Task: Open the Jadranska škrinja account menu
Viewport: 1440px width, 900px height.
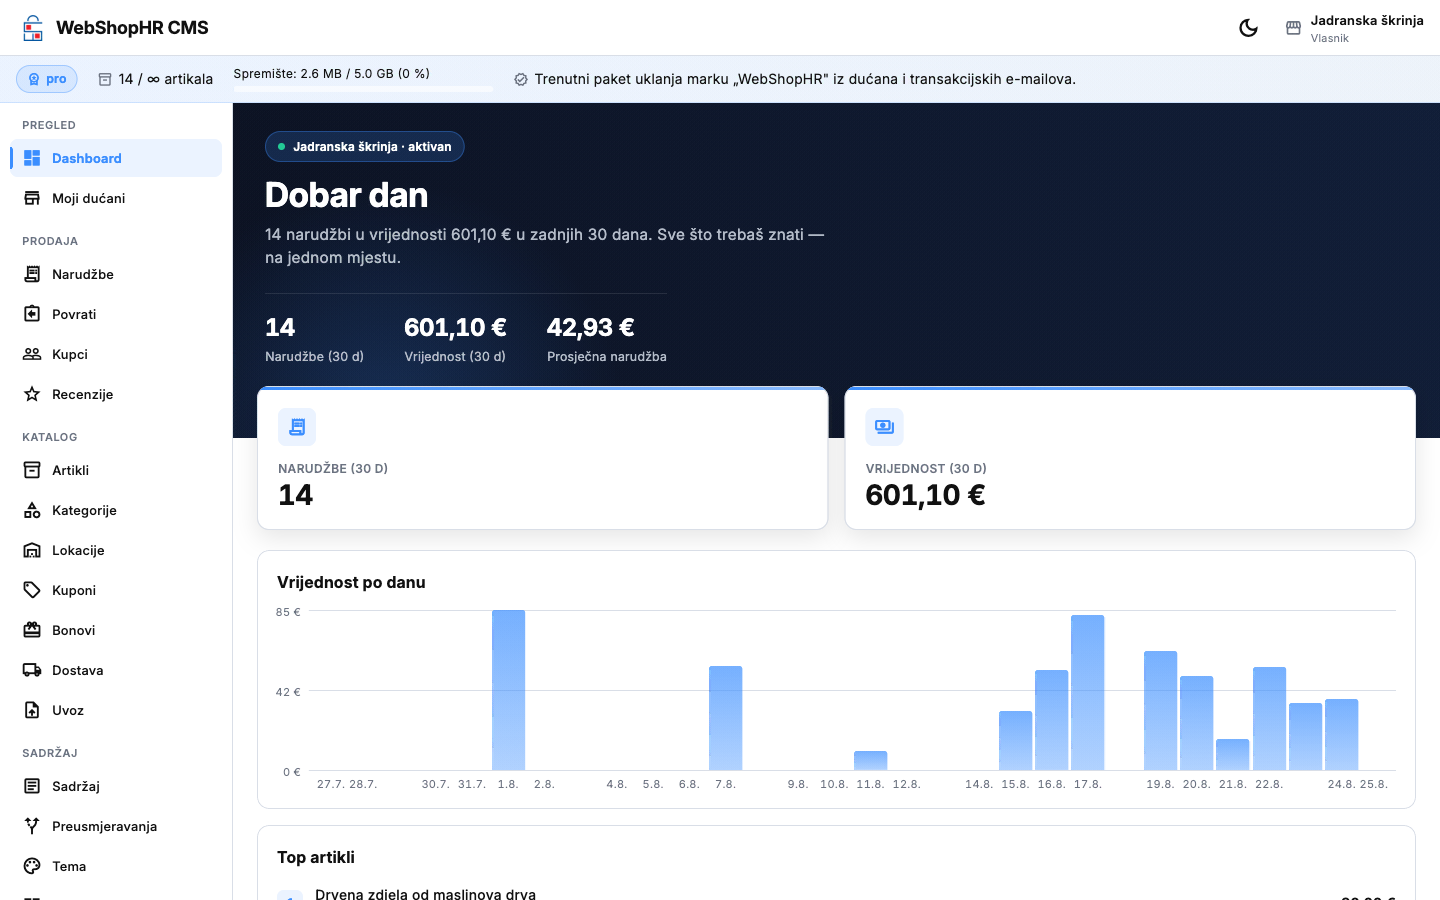Action: pos(1355,28)
